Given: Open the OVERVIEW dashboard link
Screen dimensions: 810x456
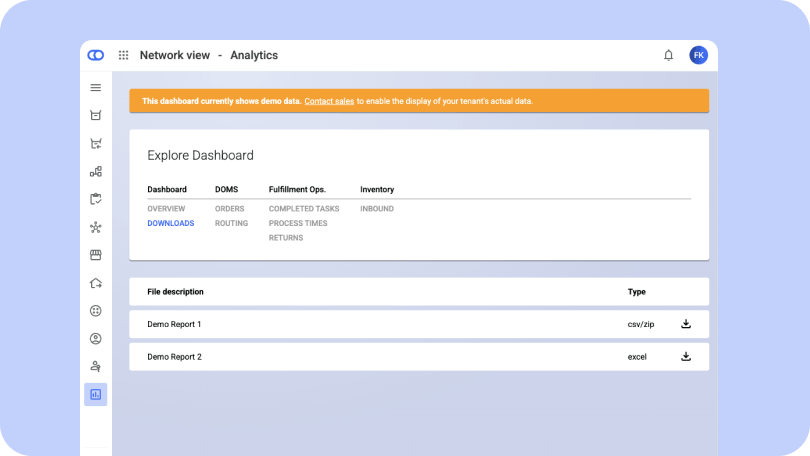Looking at the screenshot, I should pos(166,209).
